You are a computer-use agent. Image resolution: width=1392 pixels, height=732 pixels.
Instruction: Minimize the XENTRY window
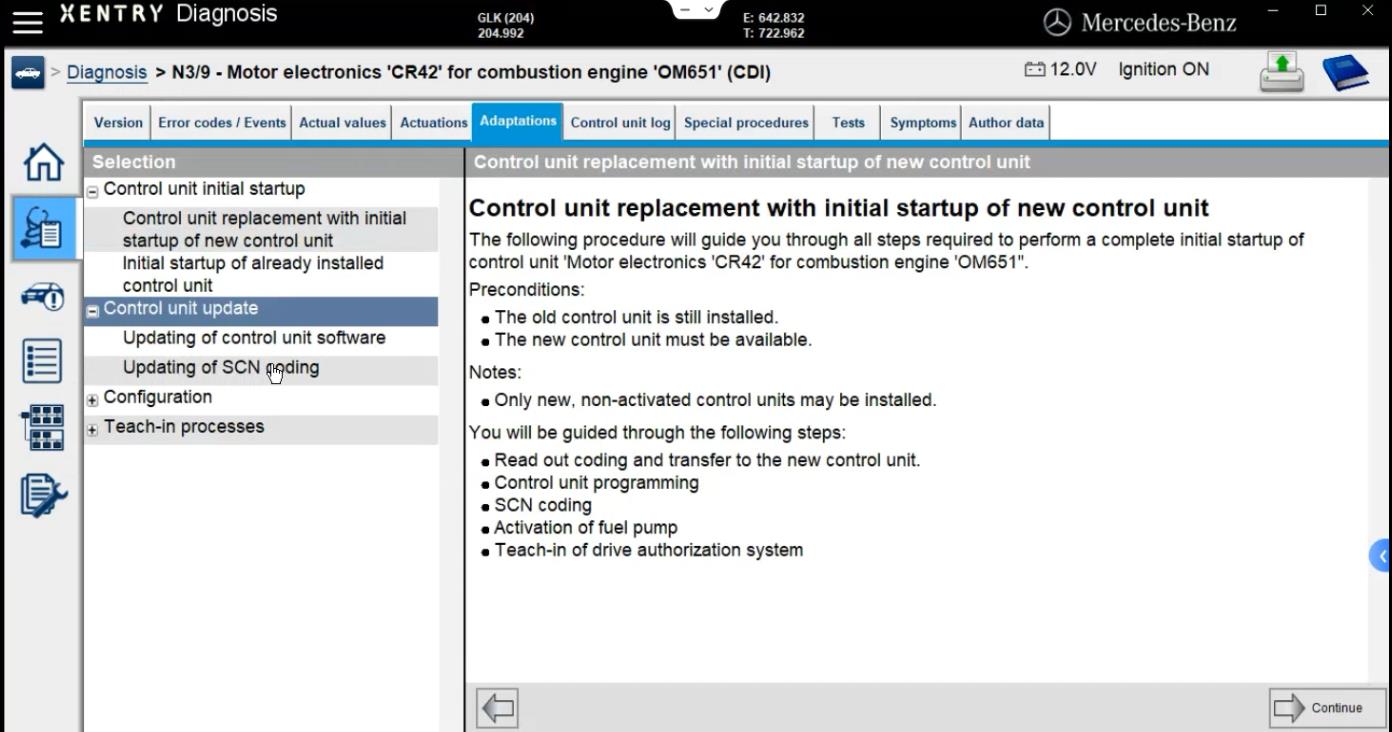click(1273, 11)
